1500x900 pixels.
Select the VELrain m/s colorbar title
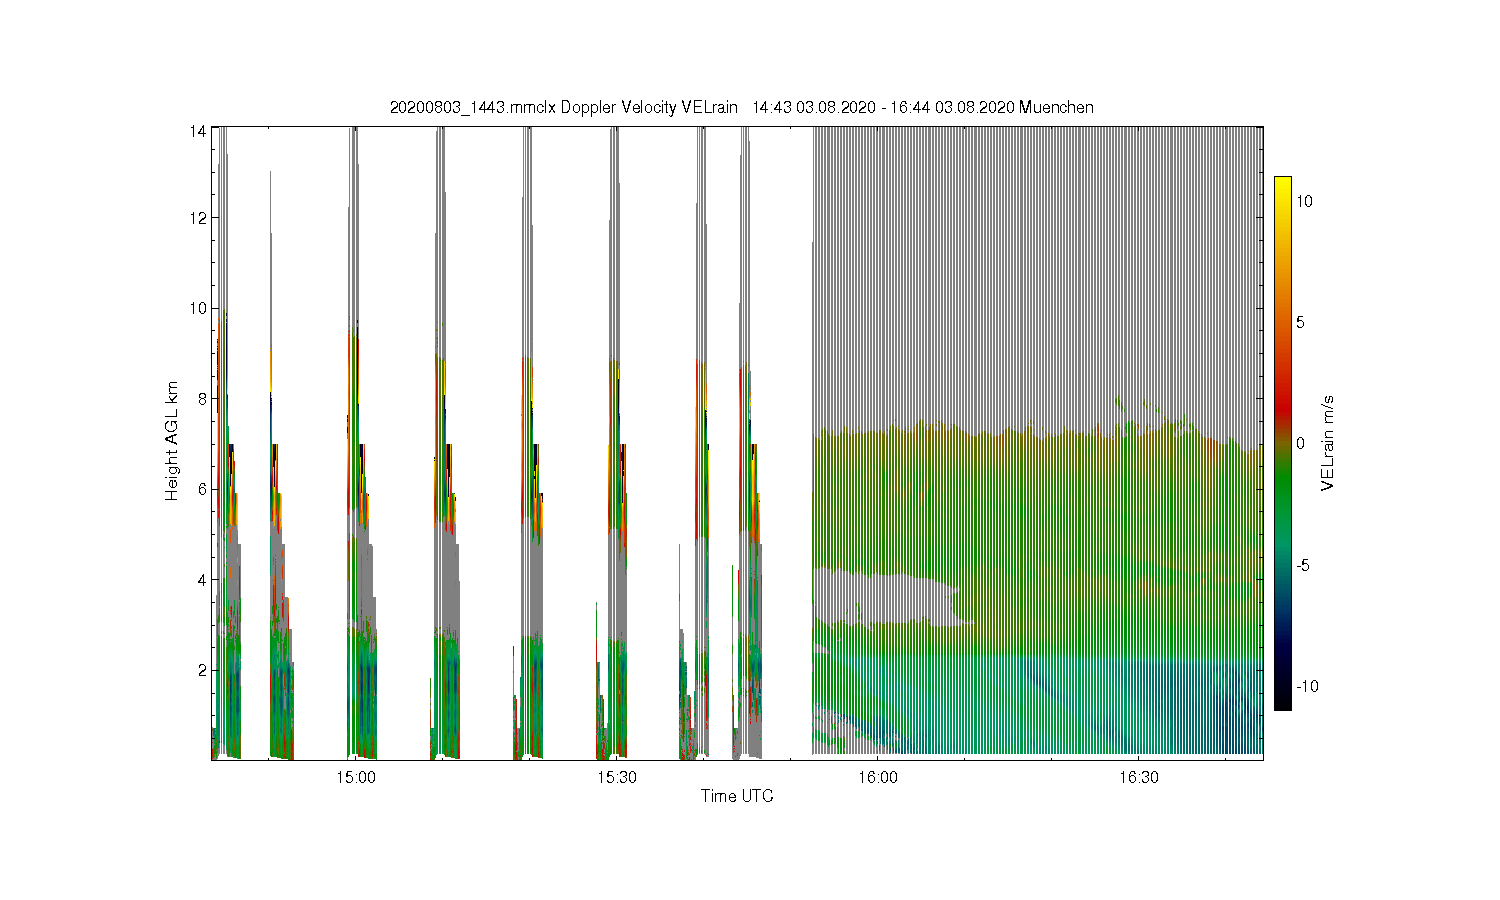point(1329,443)
